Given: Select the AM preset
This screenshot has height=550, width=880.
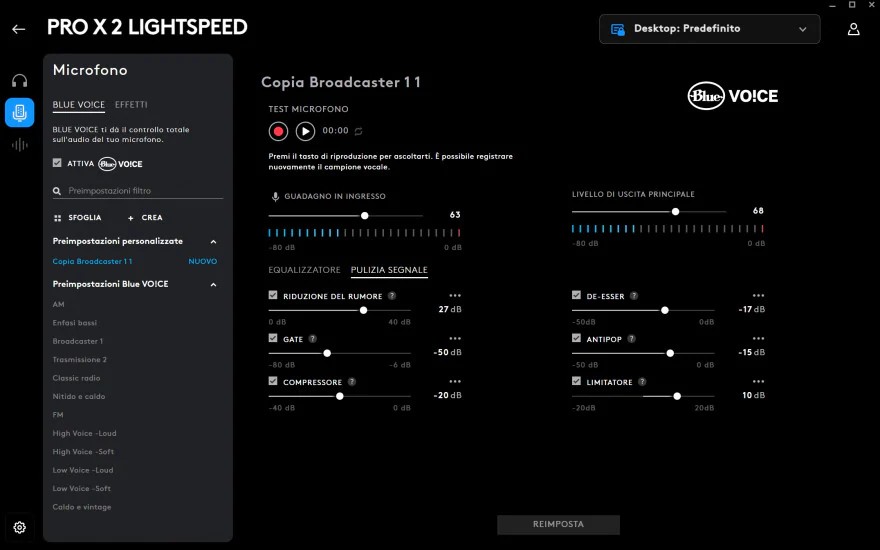Looking at the screenshot, I should [x=58, y=304].
